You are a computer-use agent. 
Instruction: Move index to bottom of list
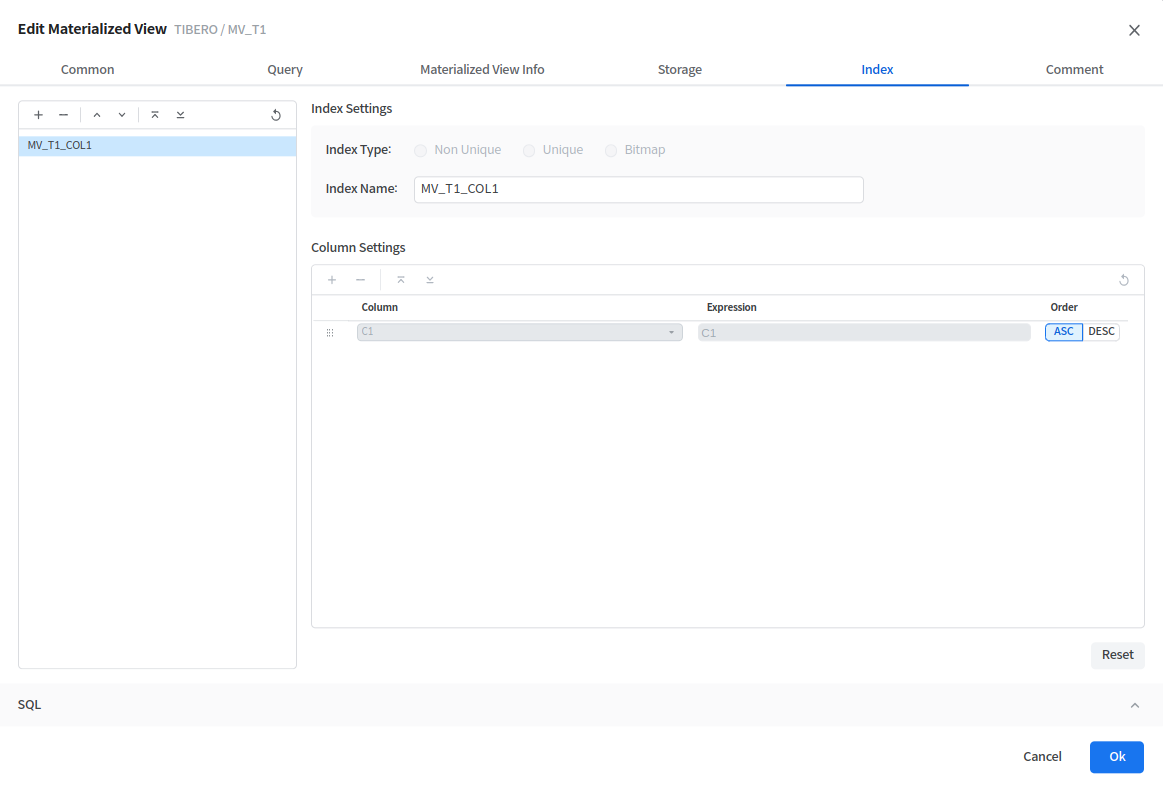click(180, 115)
